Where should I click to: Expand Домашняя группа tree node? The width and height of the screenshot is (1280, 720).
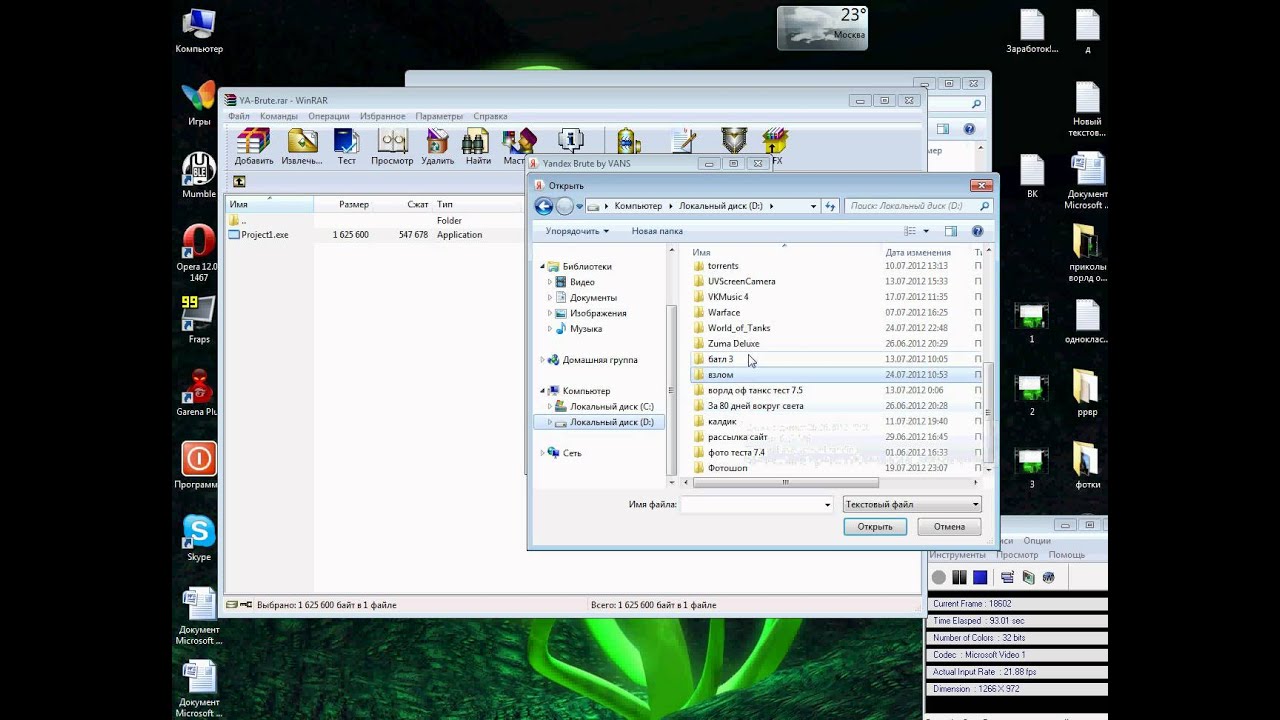point(543,360)
